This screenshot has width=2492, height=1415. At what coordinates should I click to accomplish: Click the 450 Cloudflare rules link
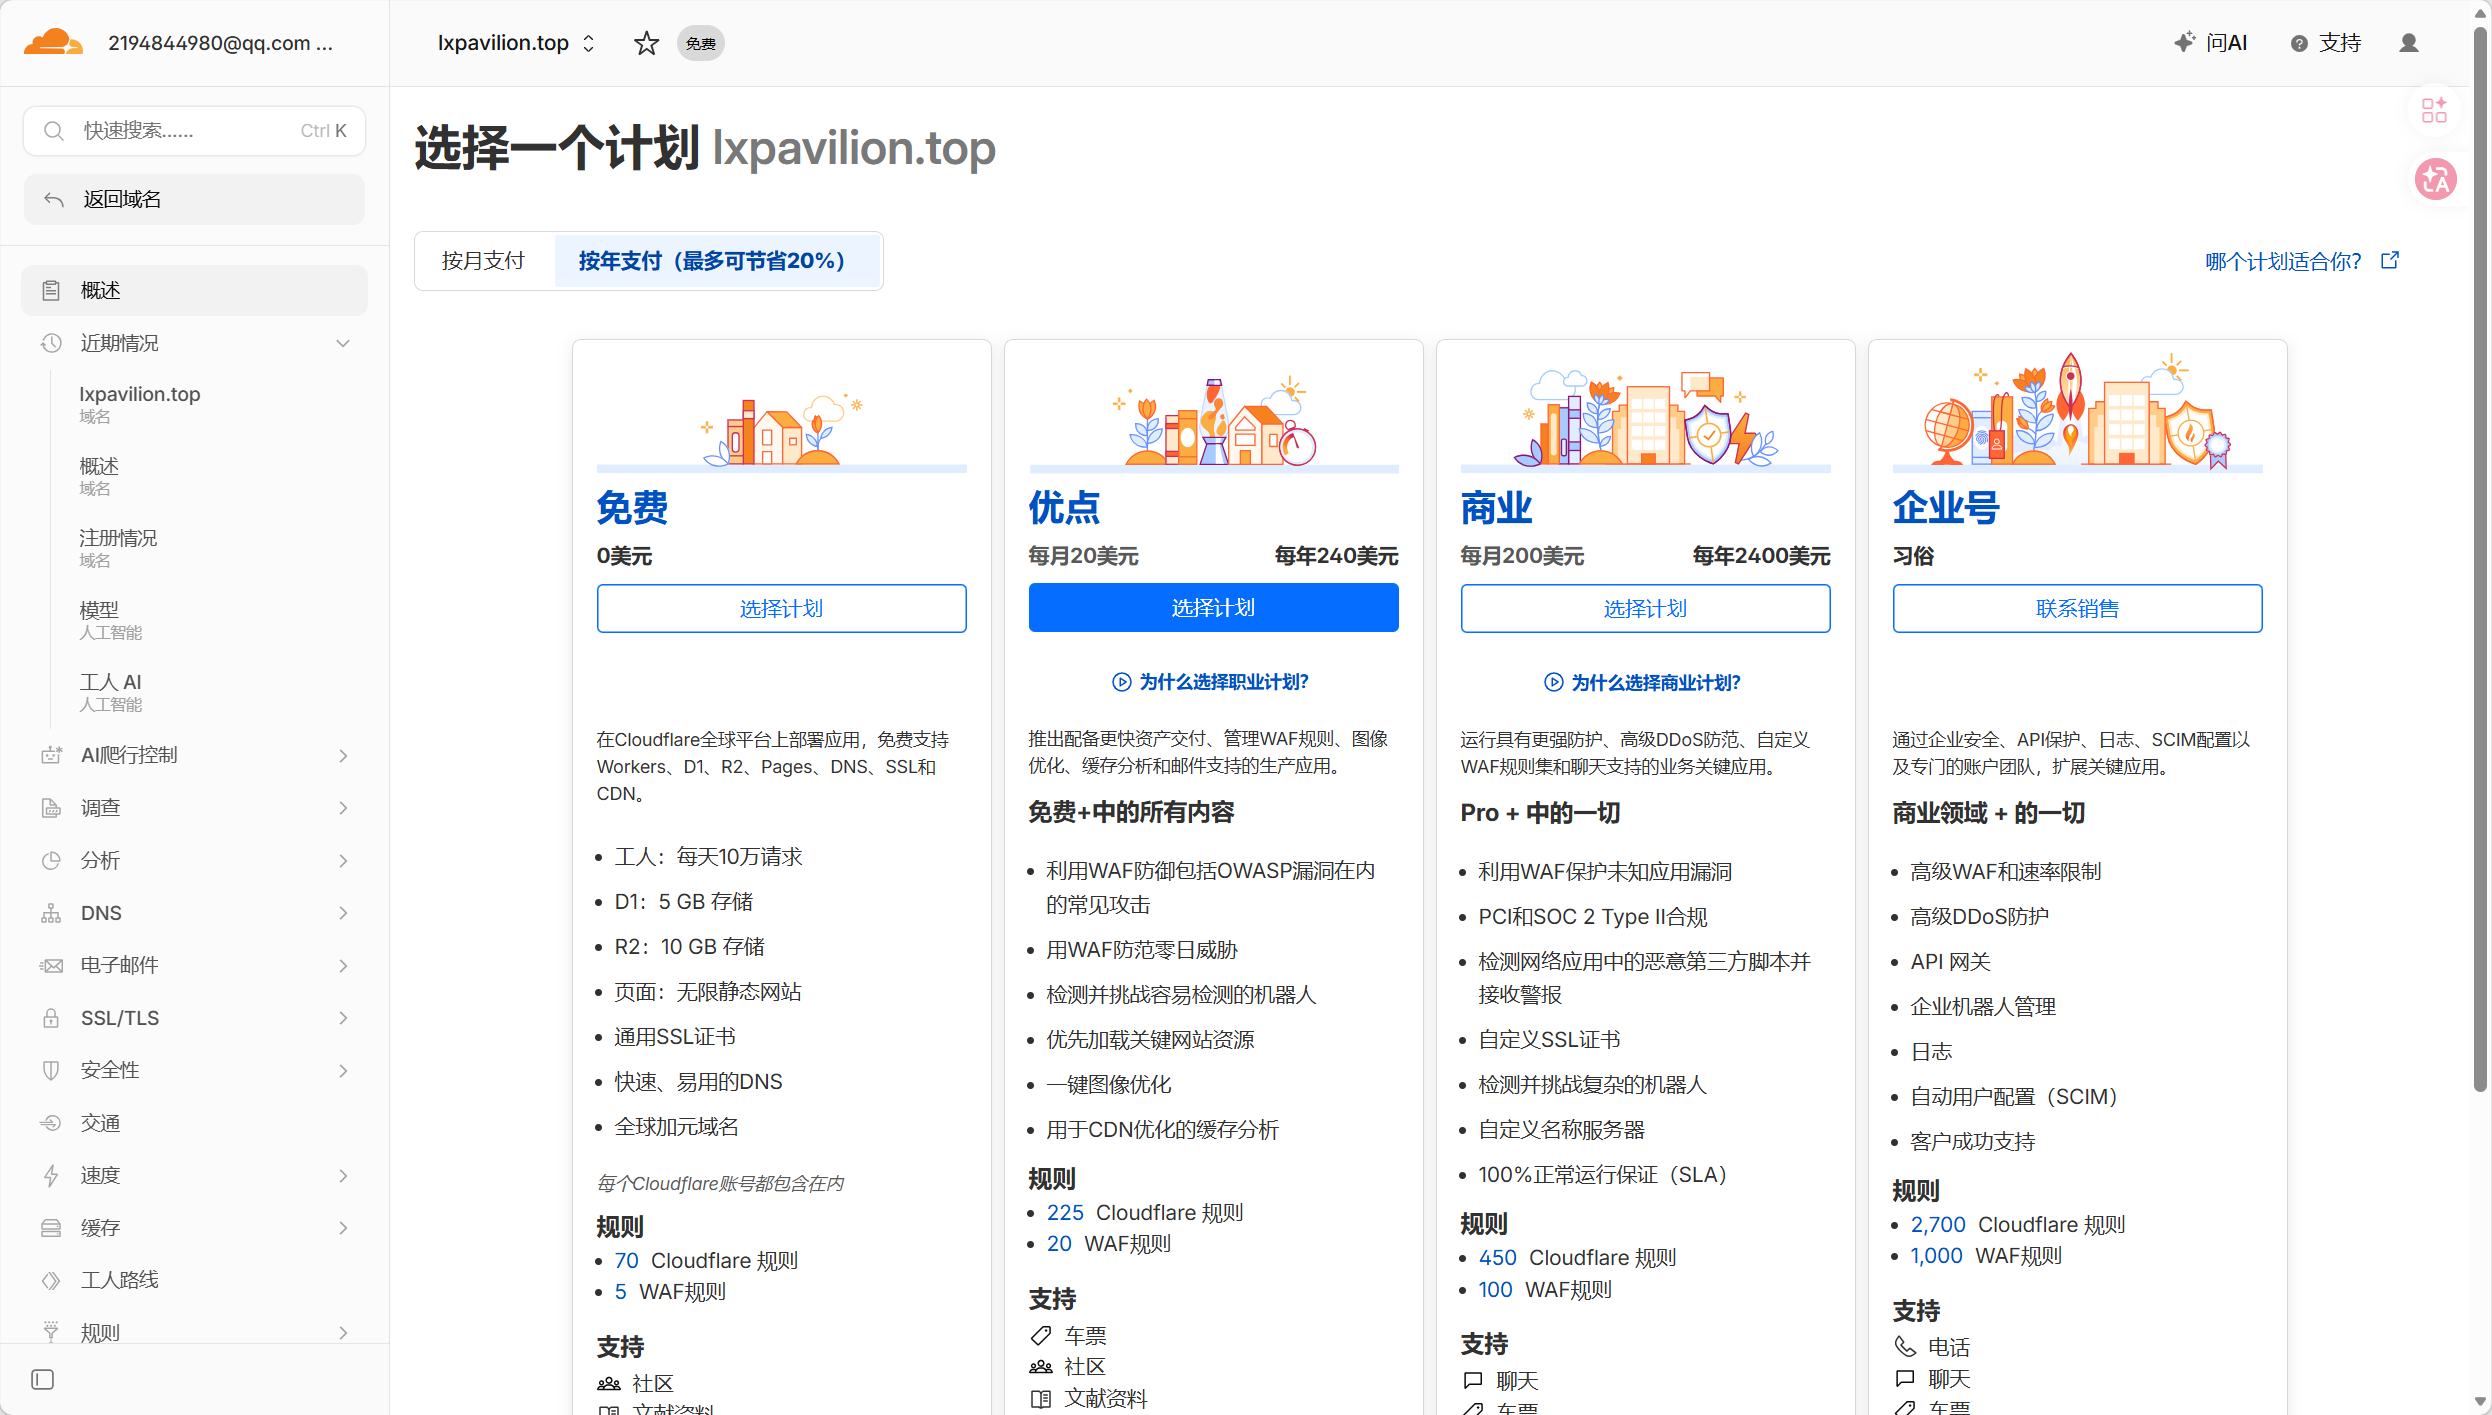tap(1497, 1257)
